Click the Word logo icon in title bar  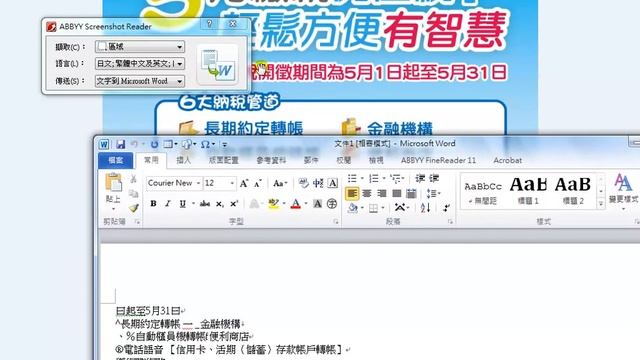point(104,144)
